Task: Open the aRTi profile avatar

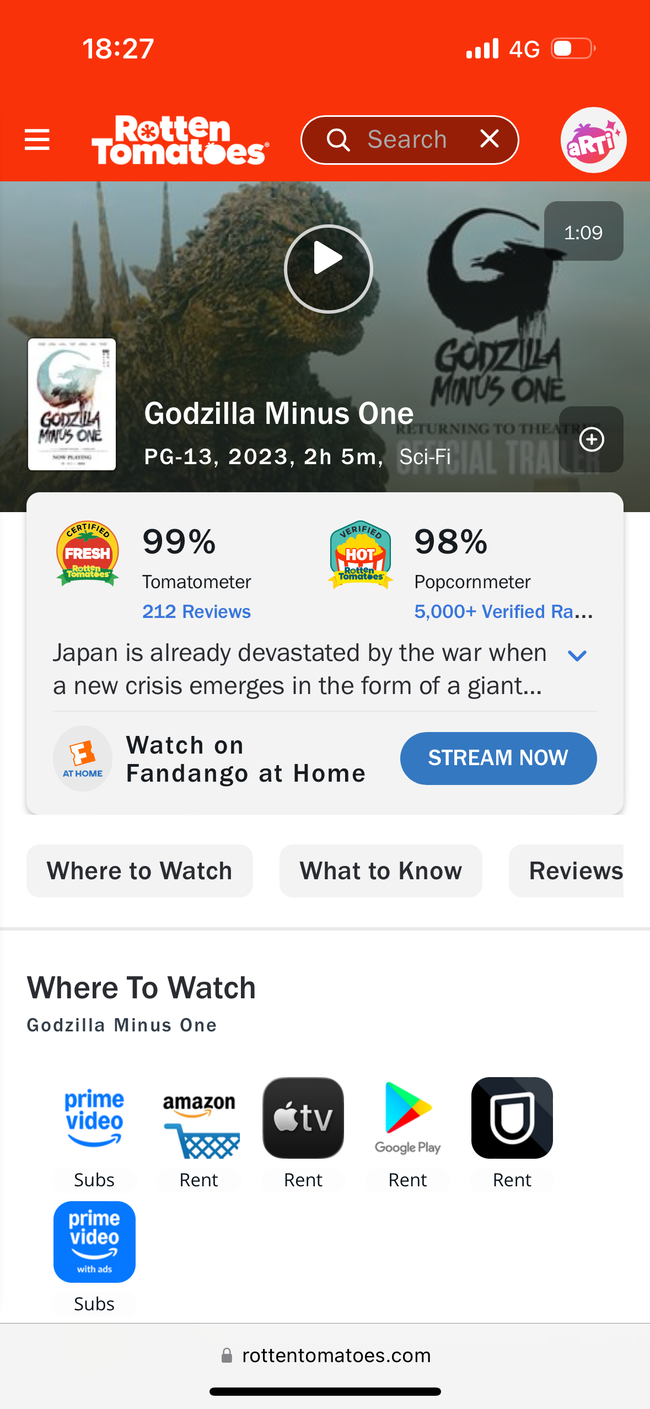Action: [593, 140]
